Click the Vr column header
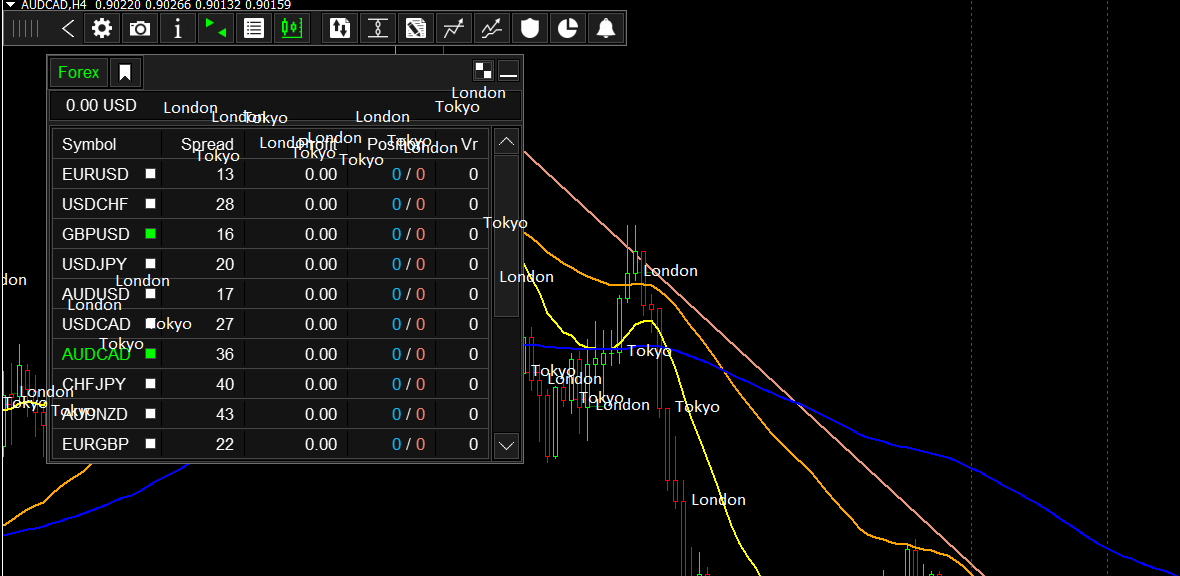The height and width of the screenshot is (576, 1180). pos(470,145)
